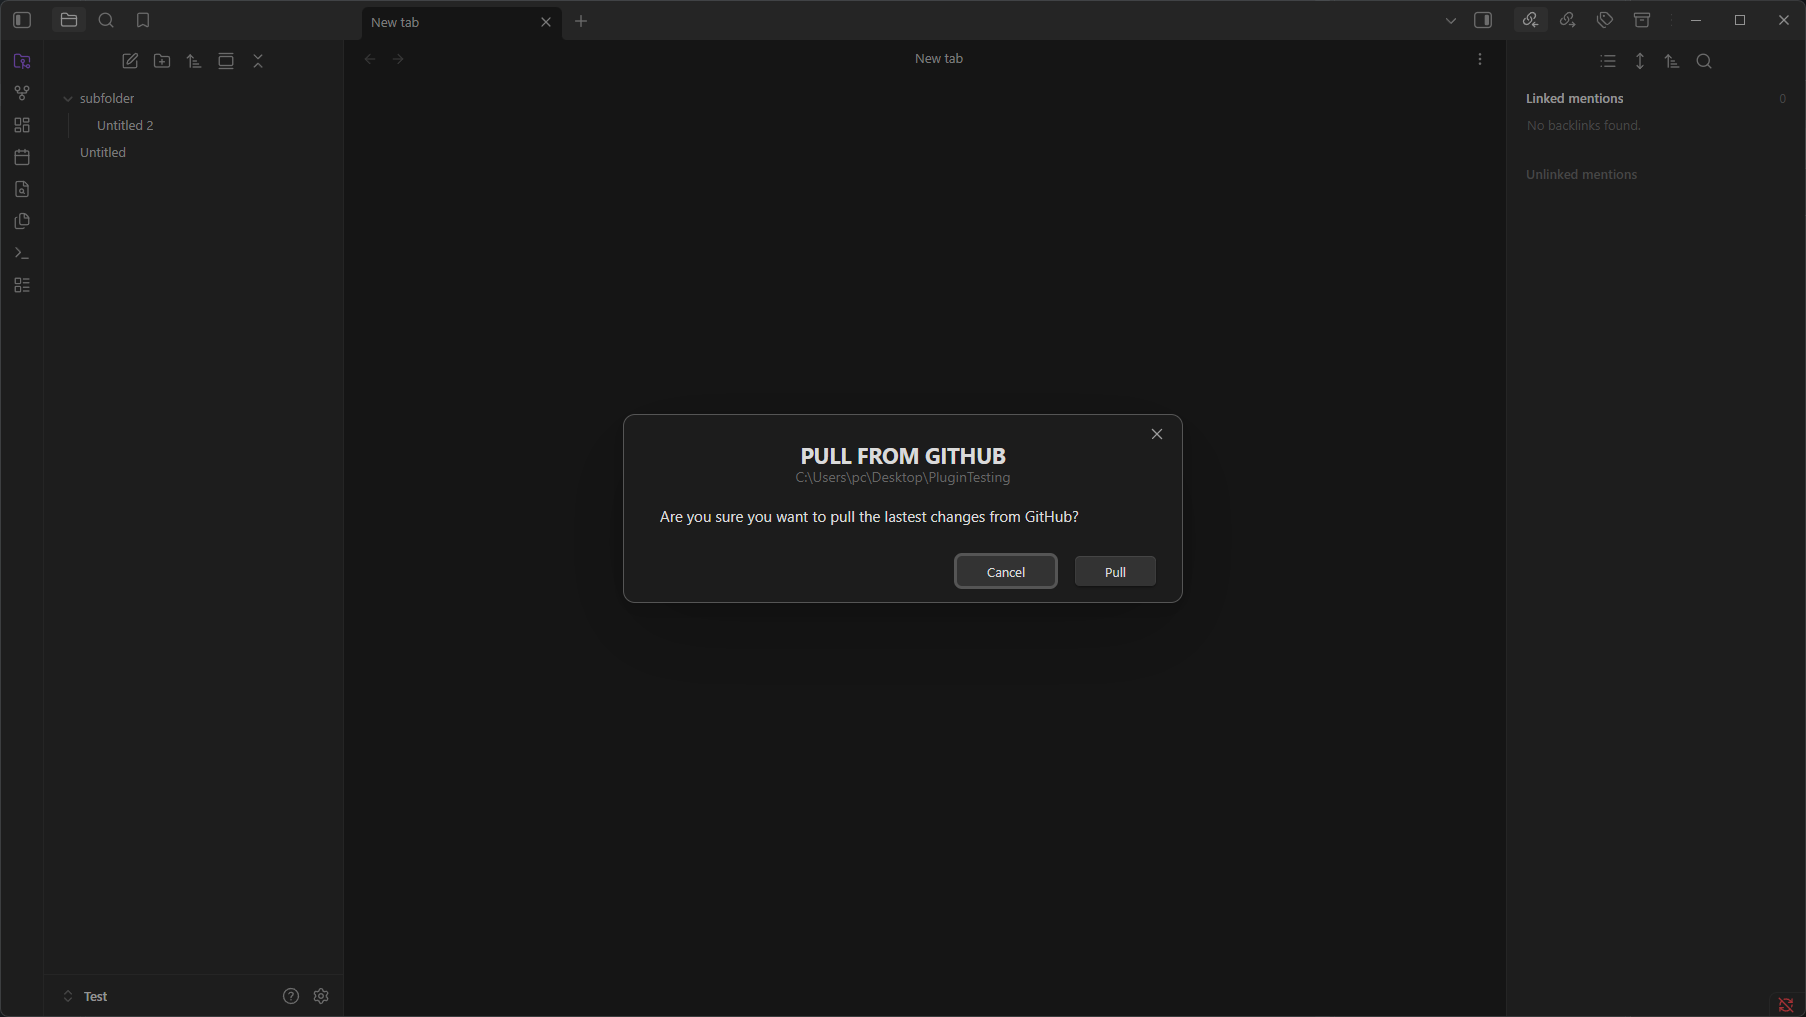The height and width of the screenshot is (1017, 1806).
Task: Open help from the vault footer
Action: coord(291,996)
